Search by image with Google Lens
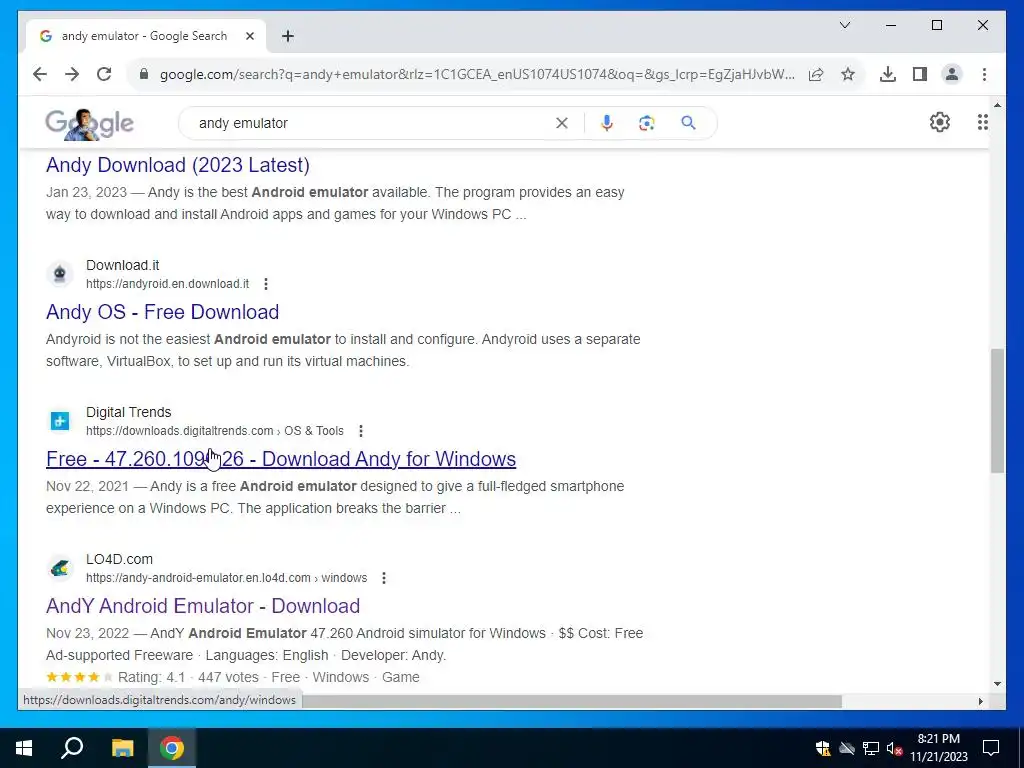 647,123
